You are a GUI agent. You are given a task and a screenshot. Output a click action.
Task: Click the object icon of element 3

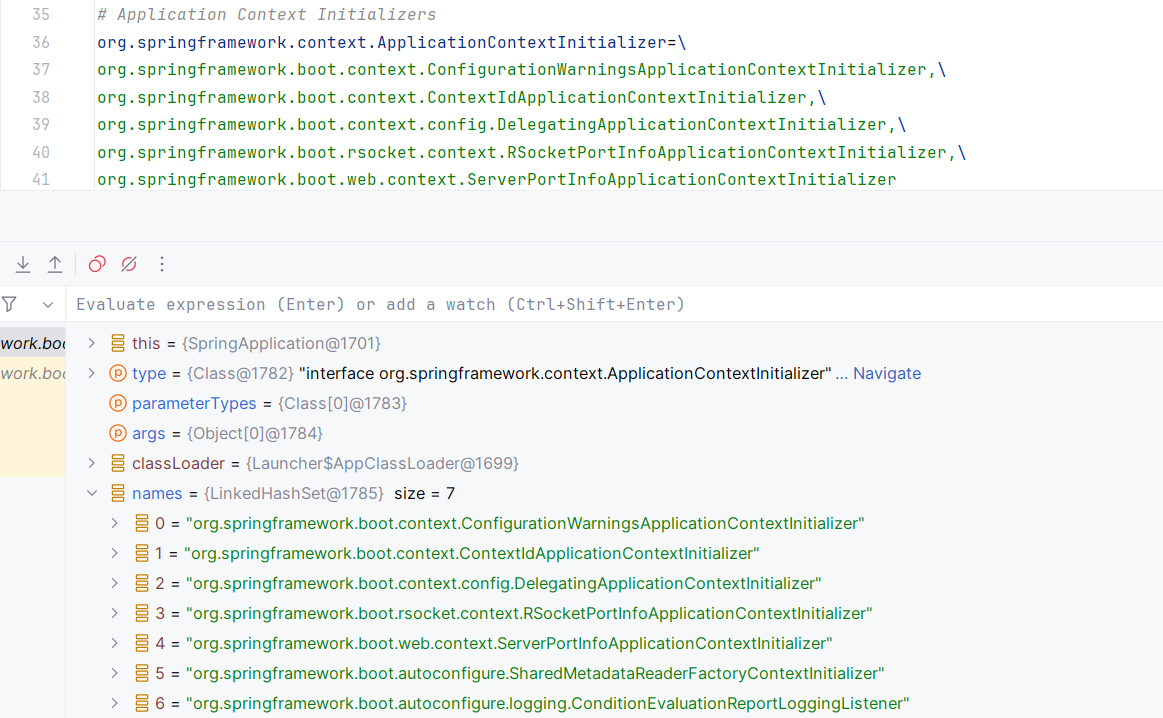click(142, 613)
